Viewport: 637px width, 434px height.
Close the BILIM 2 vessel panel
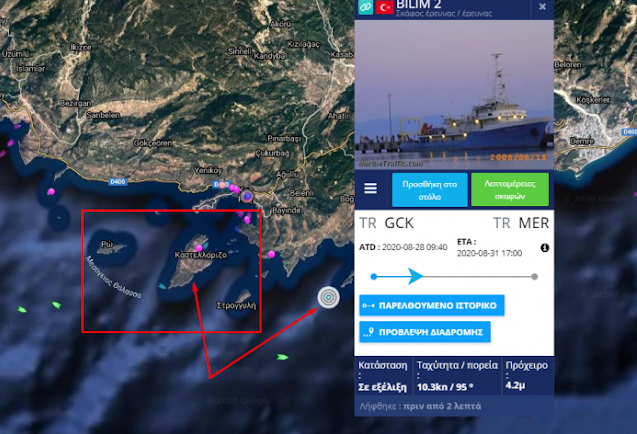pyautogui.click(x=542, y=7)
